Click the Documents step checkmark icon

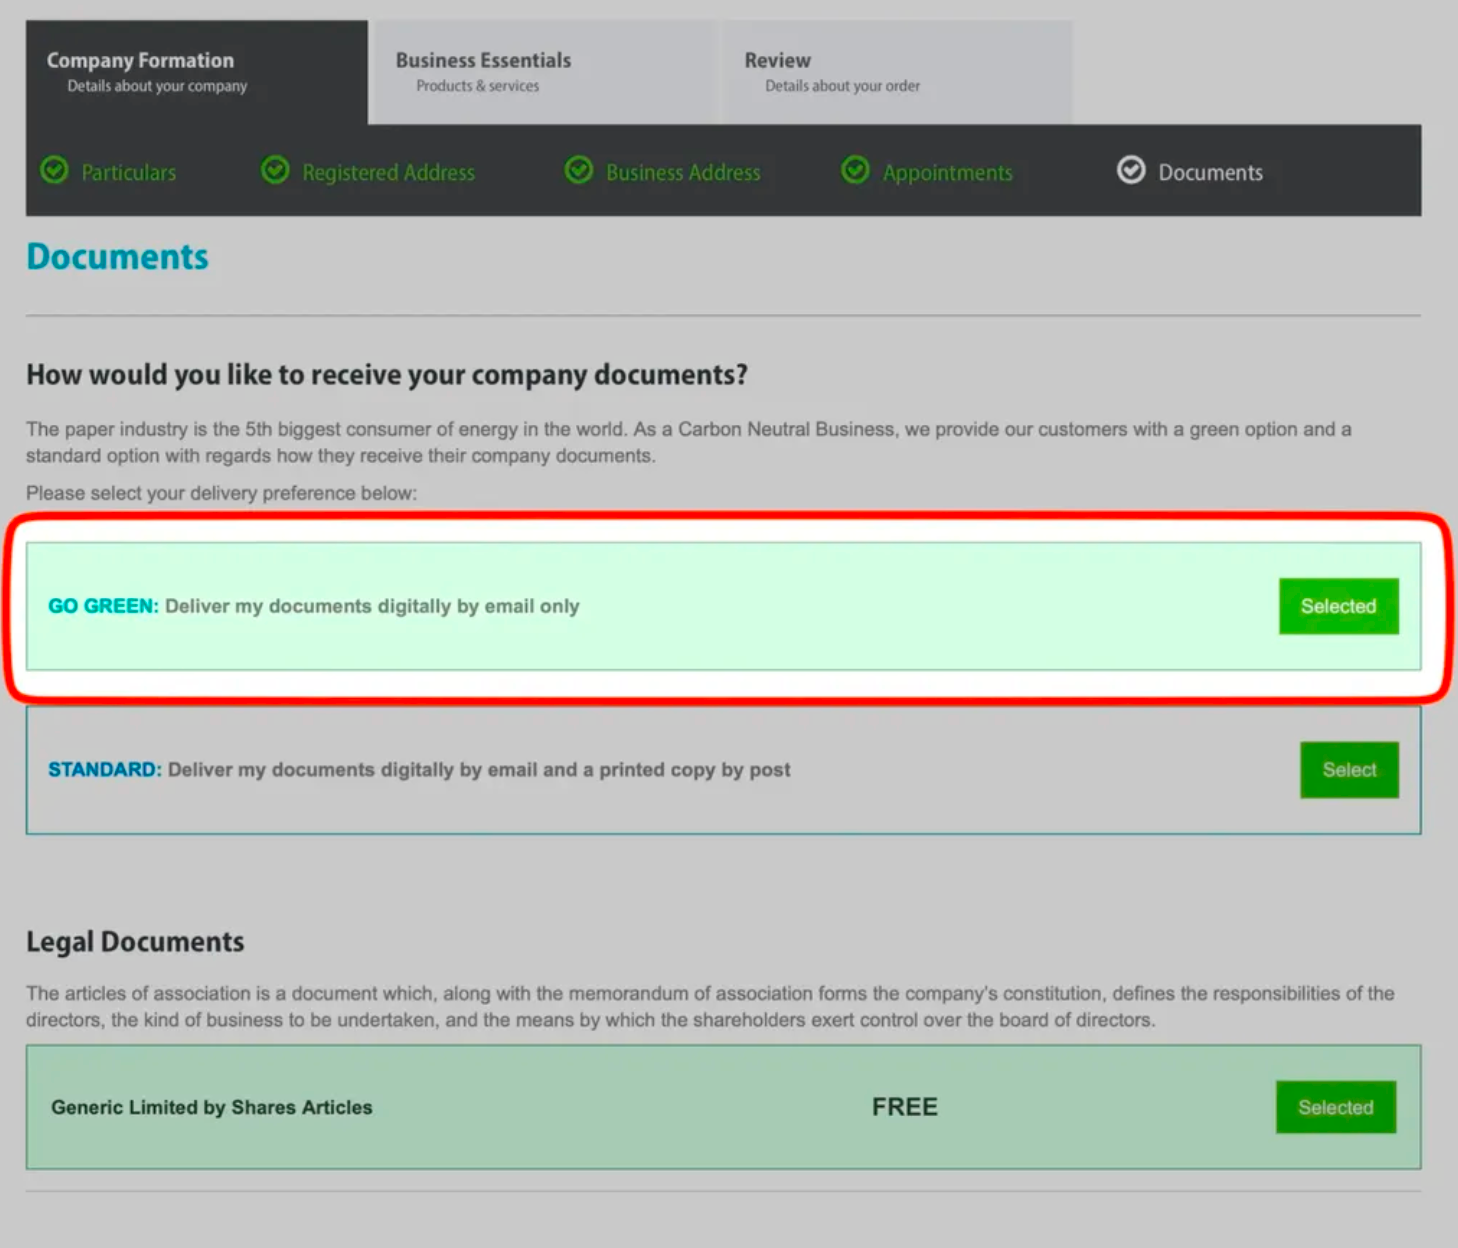(1131, 171)
